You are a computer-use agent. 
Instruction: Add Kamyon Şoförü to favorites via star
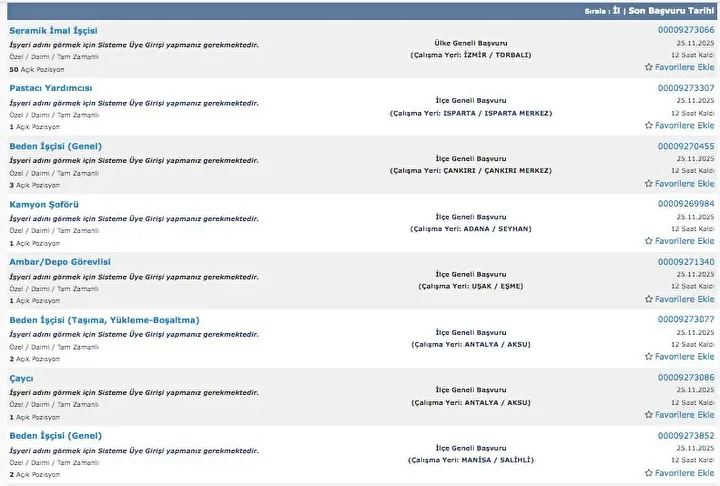tap(649, 242)
